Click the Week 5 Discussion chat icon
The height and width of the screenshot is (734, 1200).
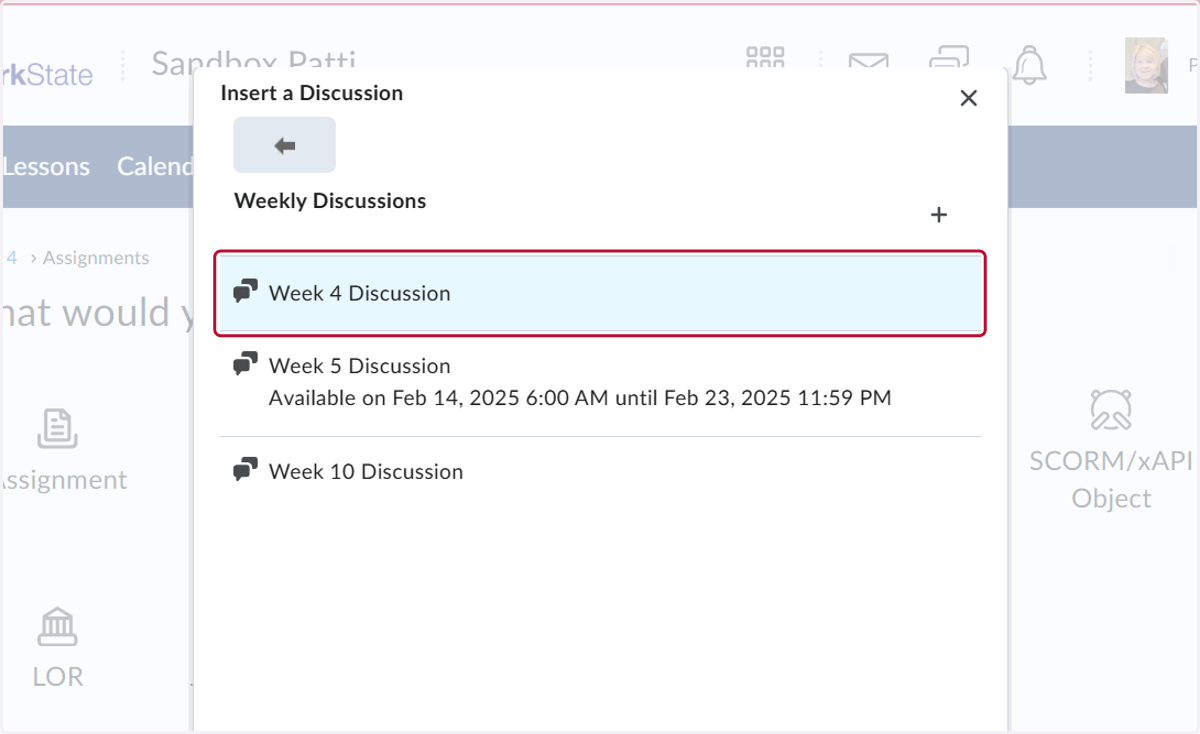pos(245,365)
